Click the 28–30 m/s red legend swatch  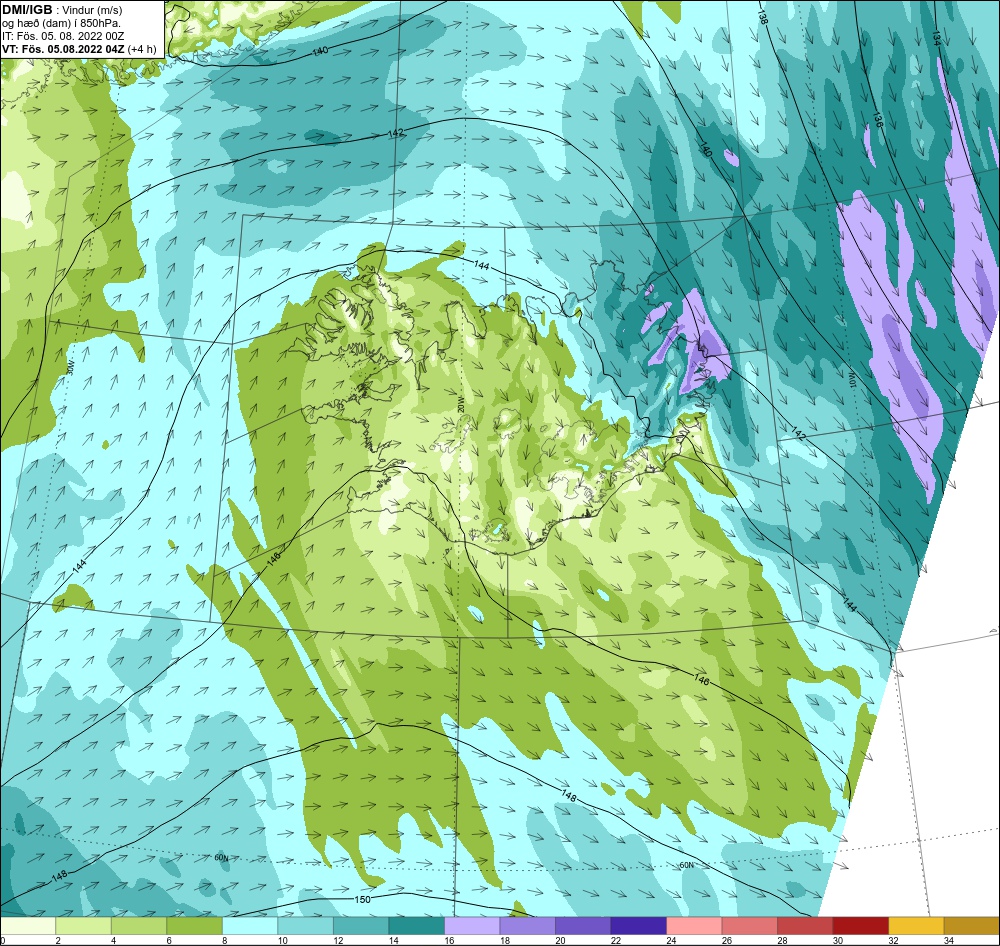click(805, 926)
